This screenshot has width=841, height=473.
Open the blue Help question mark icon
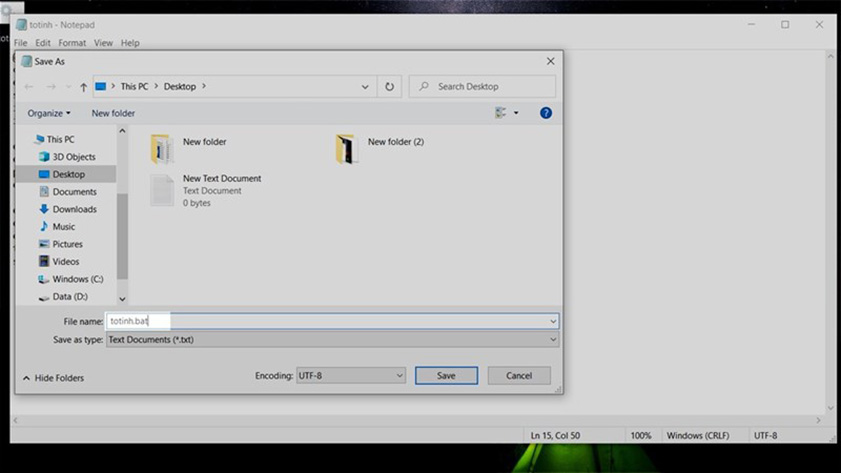click(545, 113)
